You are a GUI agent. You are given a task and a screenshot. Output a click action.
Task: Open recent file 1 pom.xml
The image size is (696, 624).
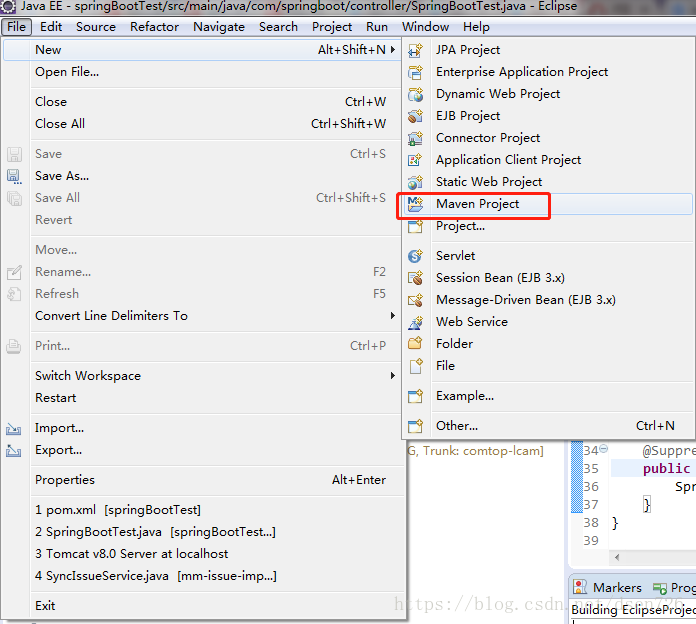point(202,510)
